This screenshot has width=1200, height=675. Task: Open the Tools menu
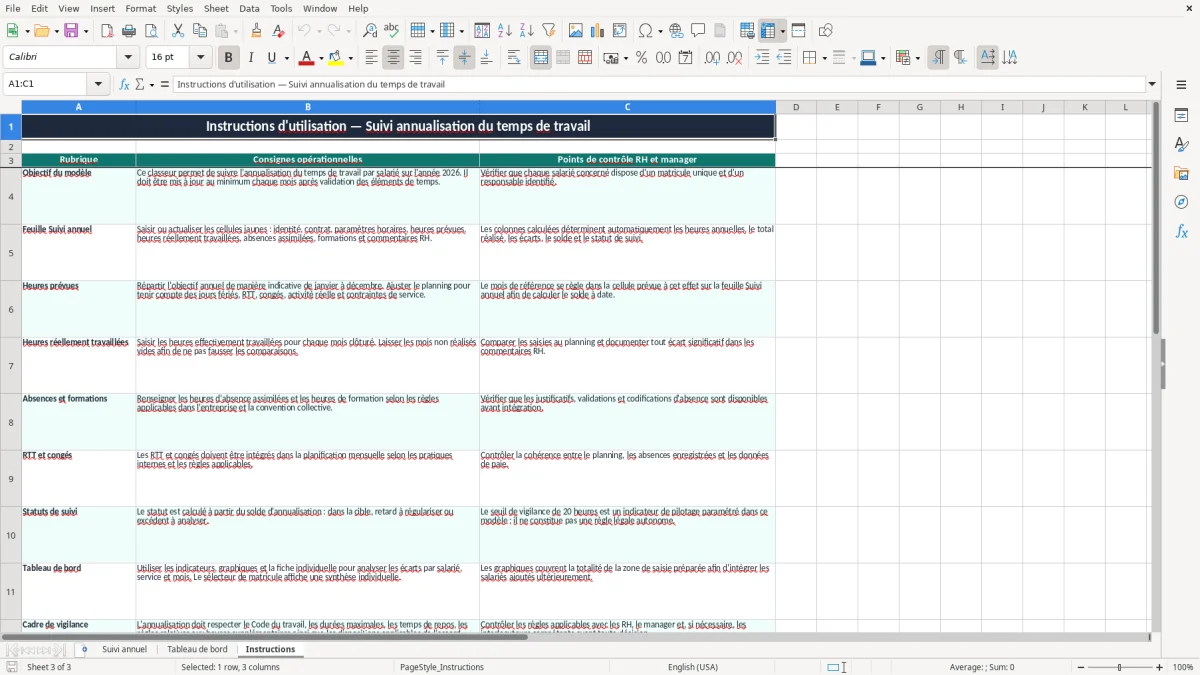(x=281, y=8)
